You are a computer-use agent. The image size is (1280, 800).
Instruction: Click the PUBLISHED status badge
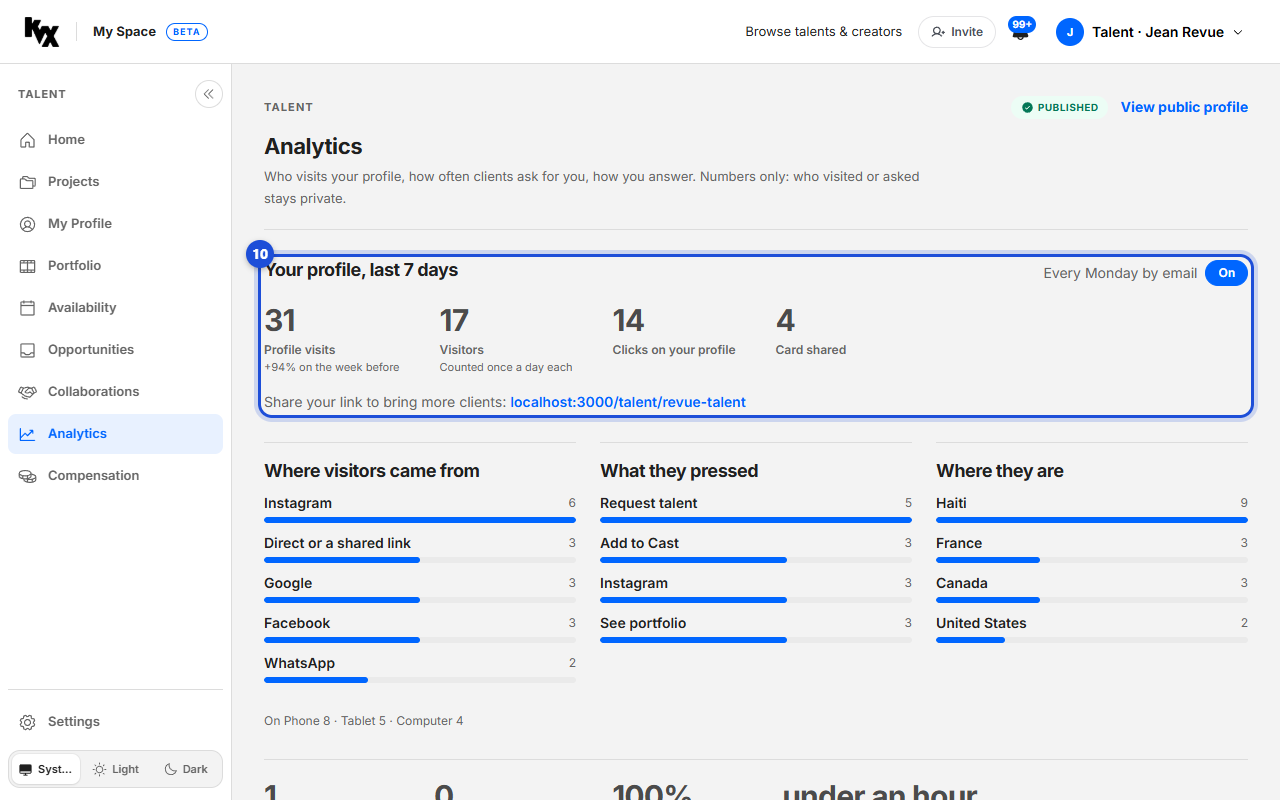point(1060,107)
